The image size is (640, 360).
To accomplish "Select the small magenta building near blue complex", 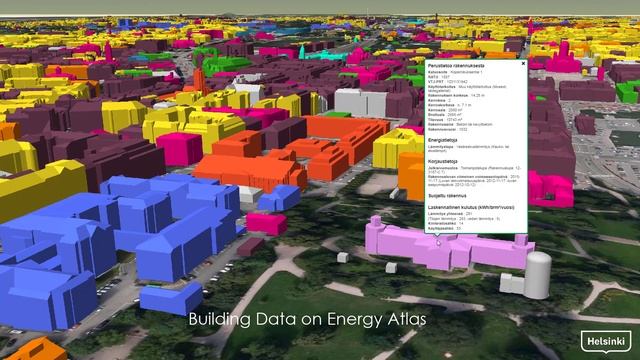I will click(x=267, y=223).
